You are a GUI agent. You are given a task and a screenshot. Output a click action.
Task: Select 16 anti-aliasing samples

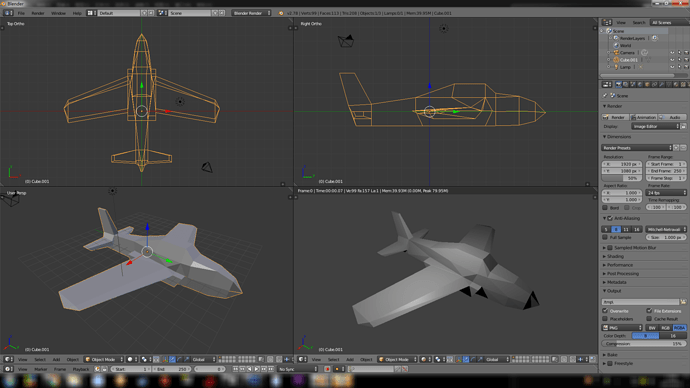click(636, 229)
